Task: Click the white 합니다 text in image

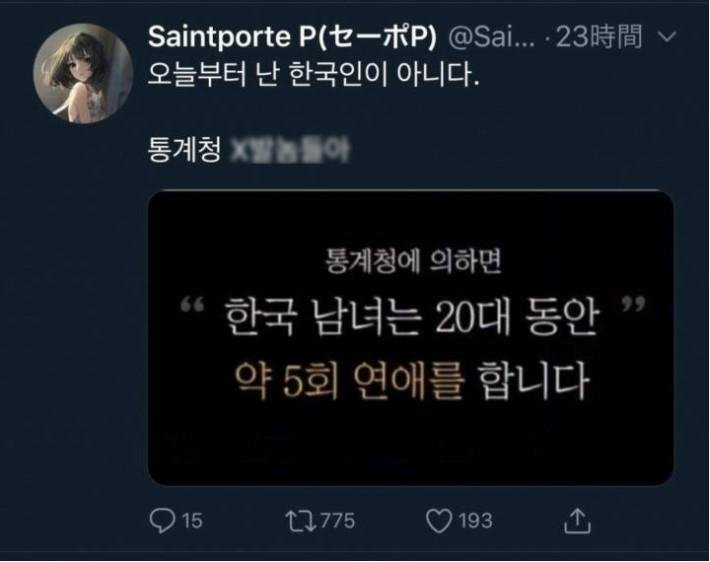Action: coord(533,380)
